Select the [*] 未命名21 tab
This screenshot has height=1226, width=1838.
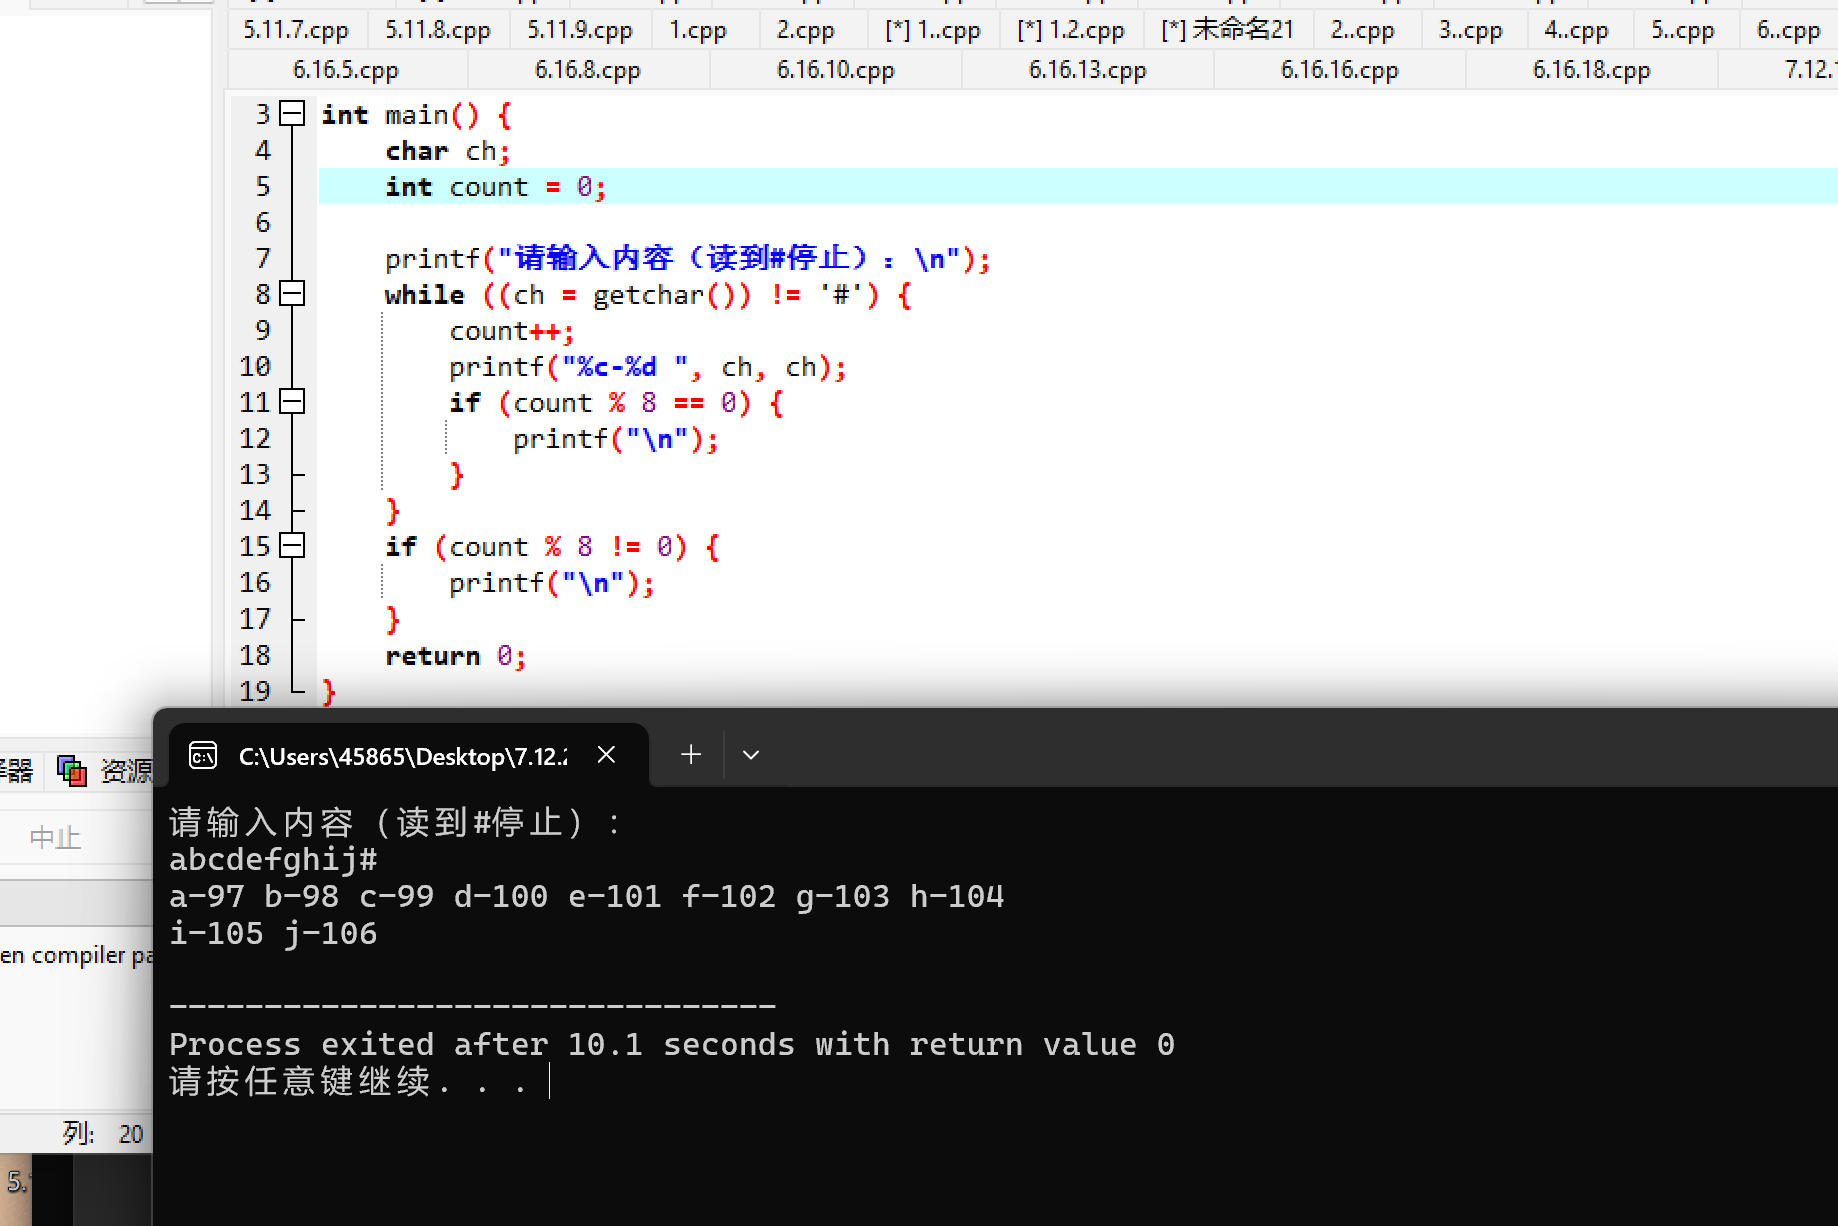(1227, 30)
